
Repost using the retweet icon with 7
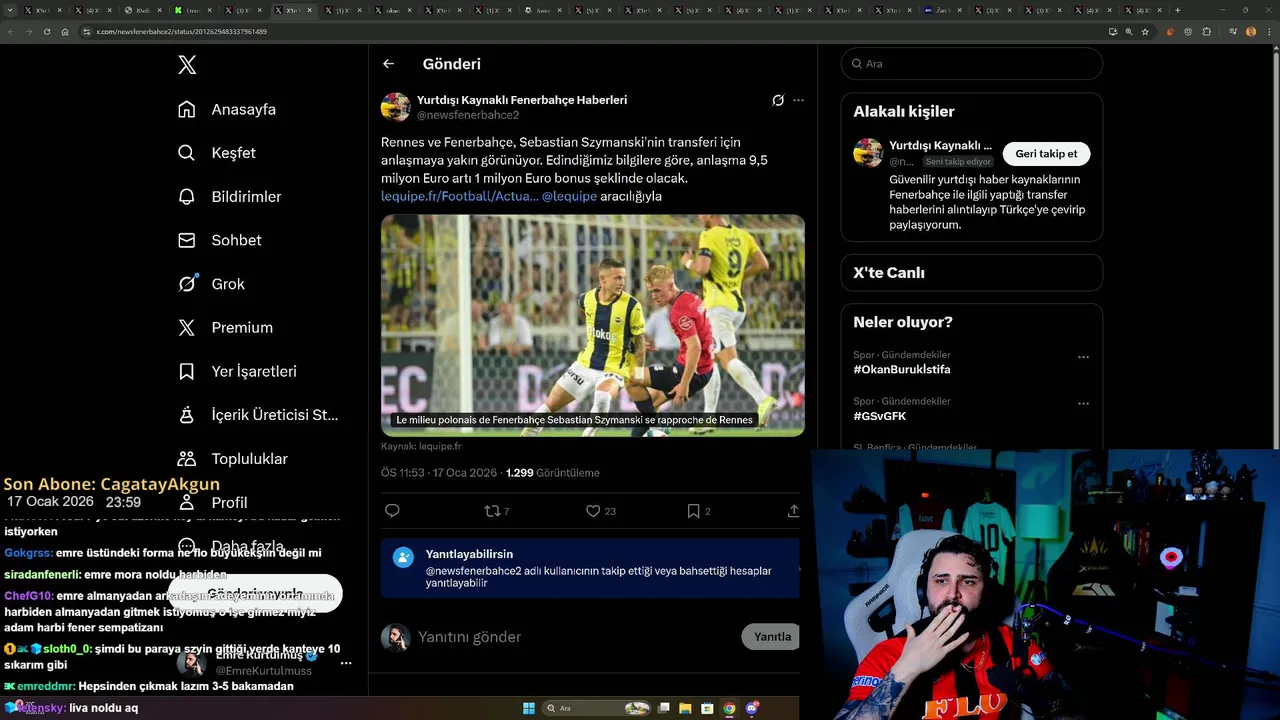tap(497, 511)
